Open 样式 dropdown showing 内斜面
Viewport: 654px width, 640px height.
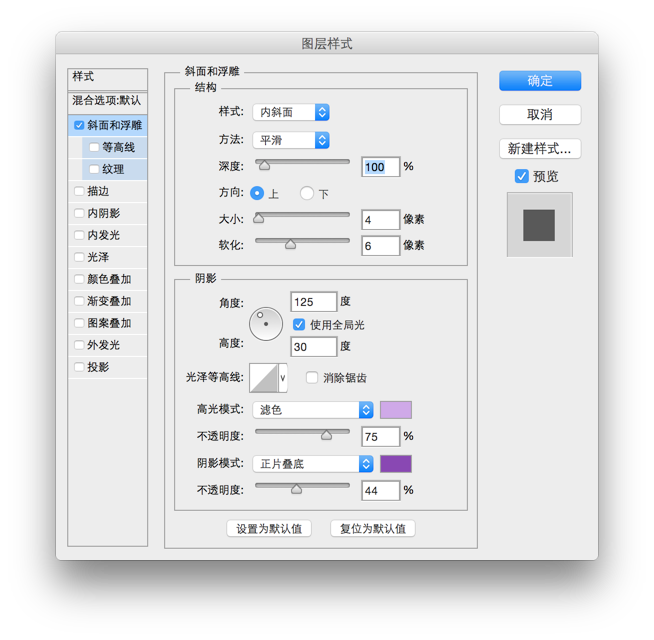tap(291, 112)
